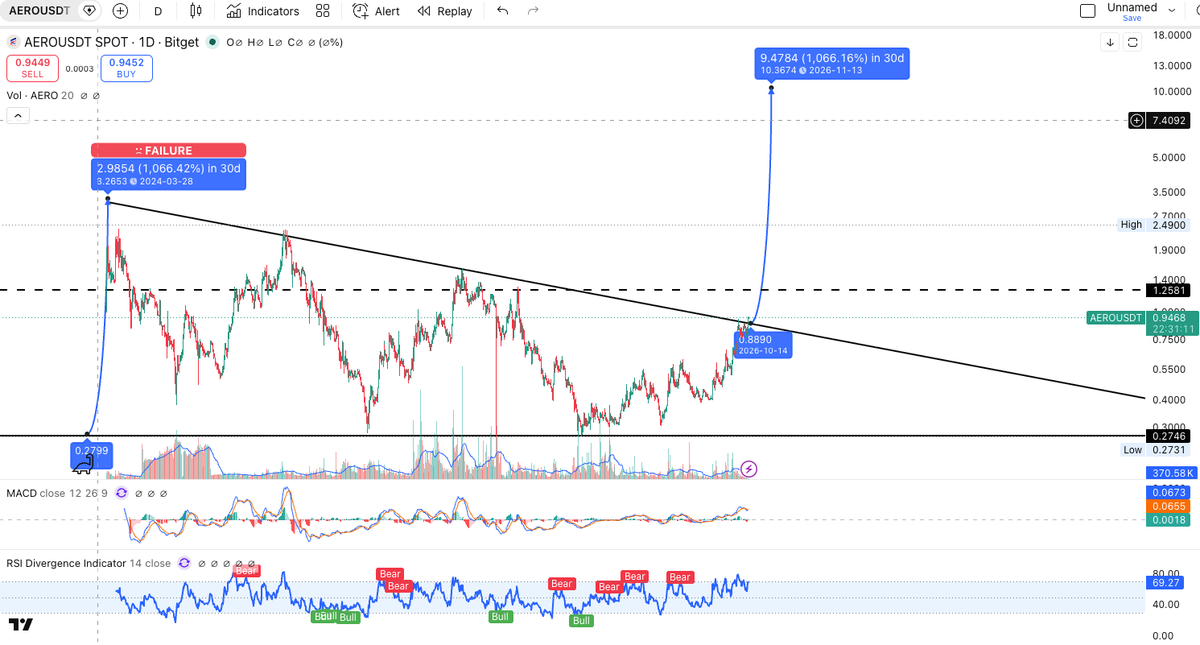Create an Alert from the toolbar
Image resolution: width=1200 pixels, height=645 pixels.
[376, 11]
